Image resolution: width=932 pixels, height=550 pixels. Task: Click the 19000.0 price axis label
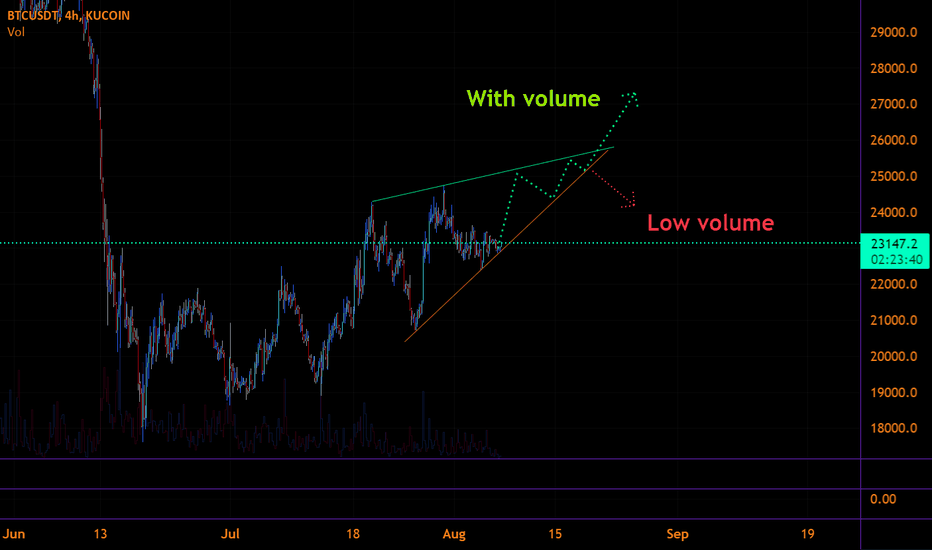(x=893, y=392)
